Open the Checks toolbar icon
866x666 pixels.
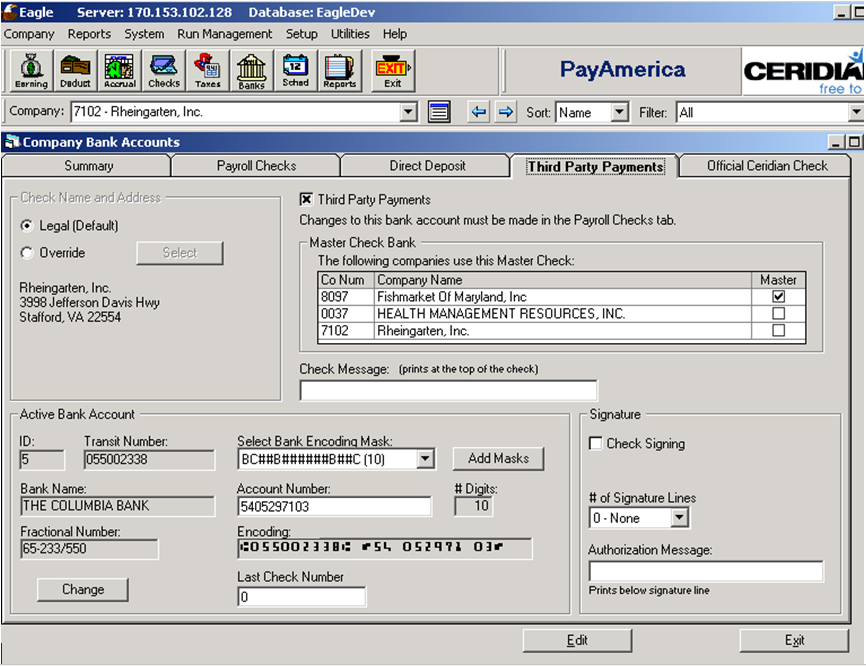[x=163, y=71]
